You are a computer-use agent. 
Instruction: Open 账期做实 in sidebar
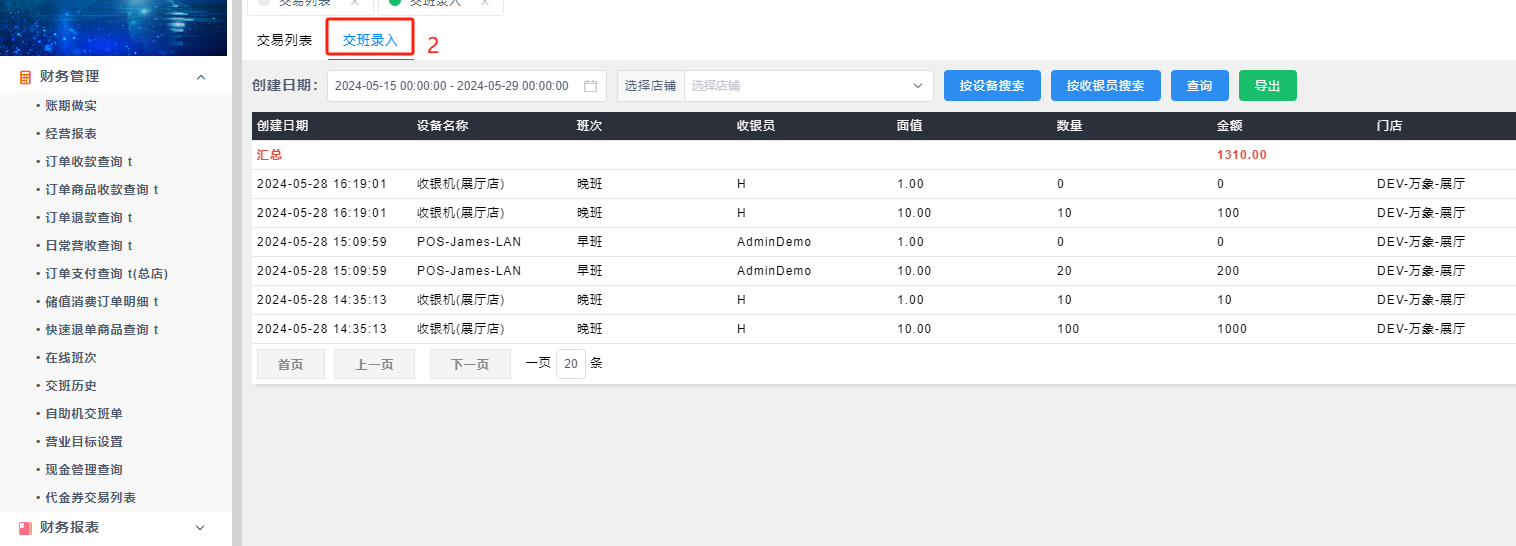click(71, 105)
